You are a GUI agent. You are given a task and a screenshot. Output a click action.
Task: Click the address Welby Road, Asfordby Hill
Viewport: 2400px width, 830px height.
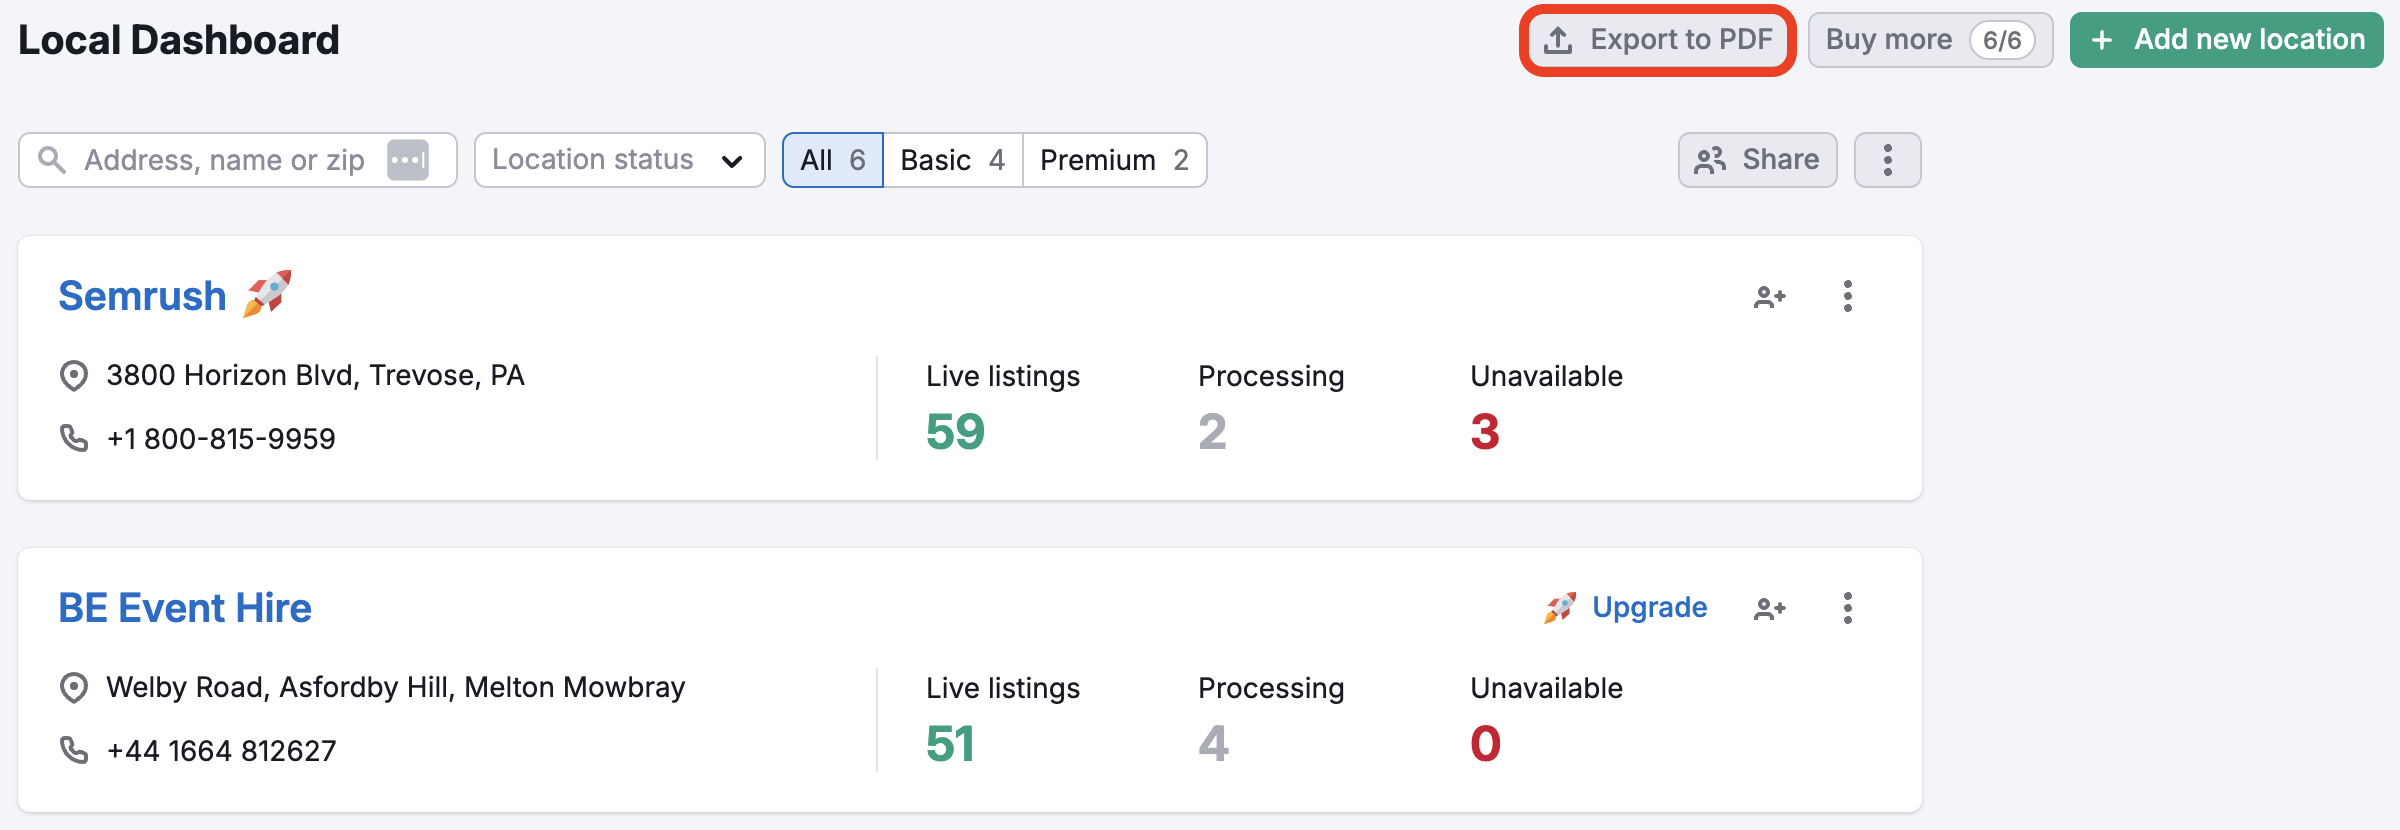396,688
